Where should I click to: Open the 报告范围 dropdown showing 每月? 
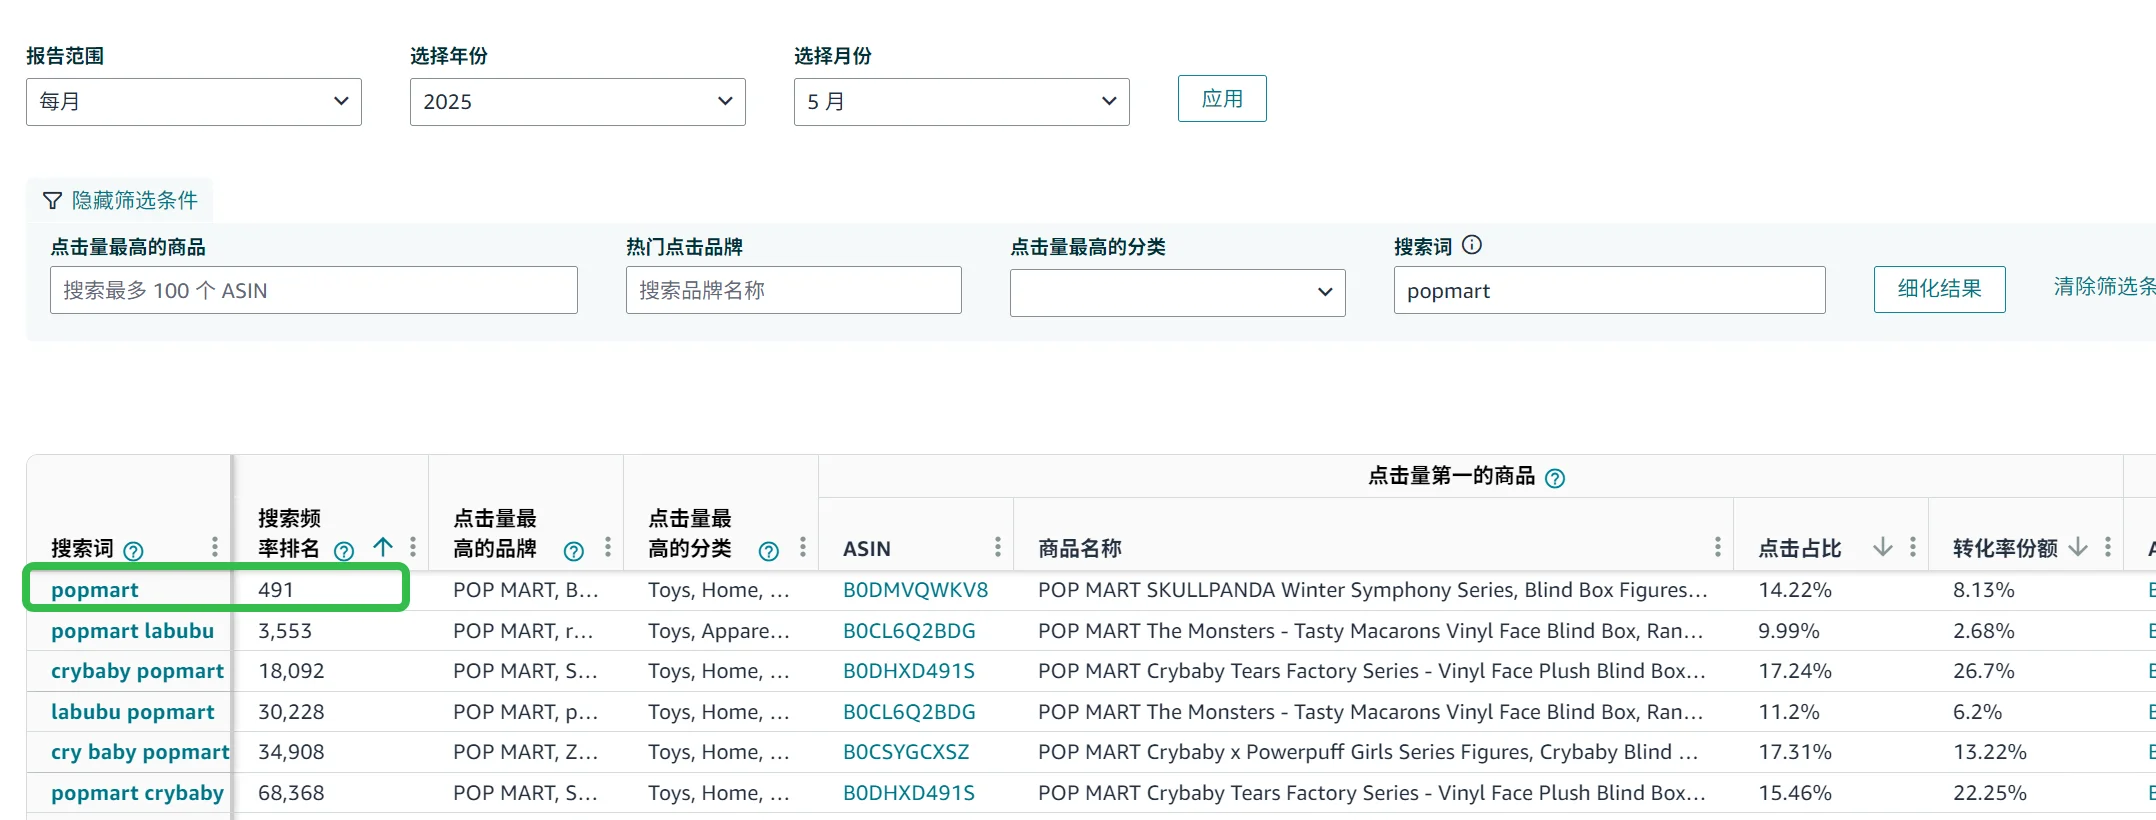pyautogui.click(x=194, y=102)
